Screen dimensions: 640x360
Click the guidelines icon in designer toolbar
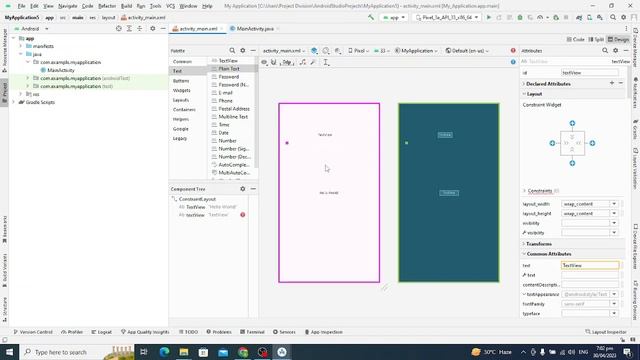tap(326, 62)
